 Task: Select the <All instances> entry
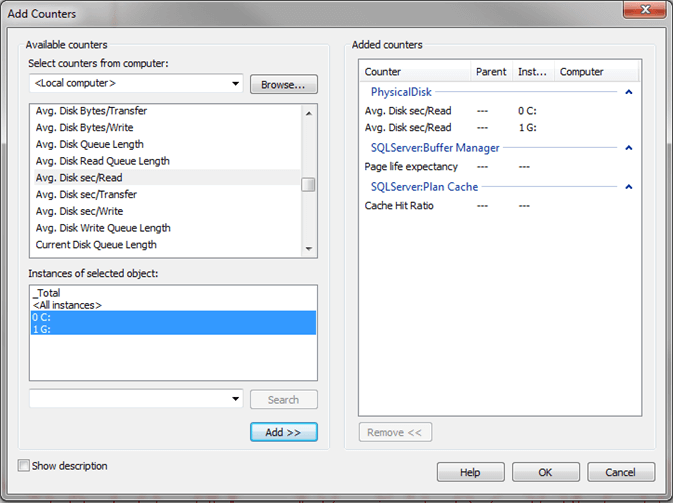click(x=67, y=305)
